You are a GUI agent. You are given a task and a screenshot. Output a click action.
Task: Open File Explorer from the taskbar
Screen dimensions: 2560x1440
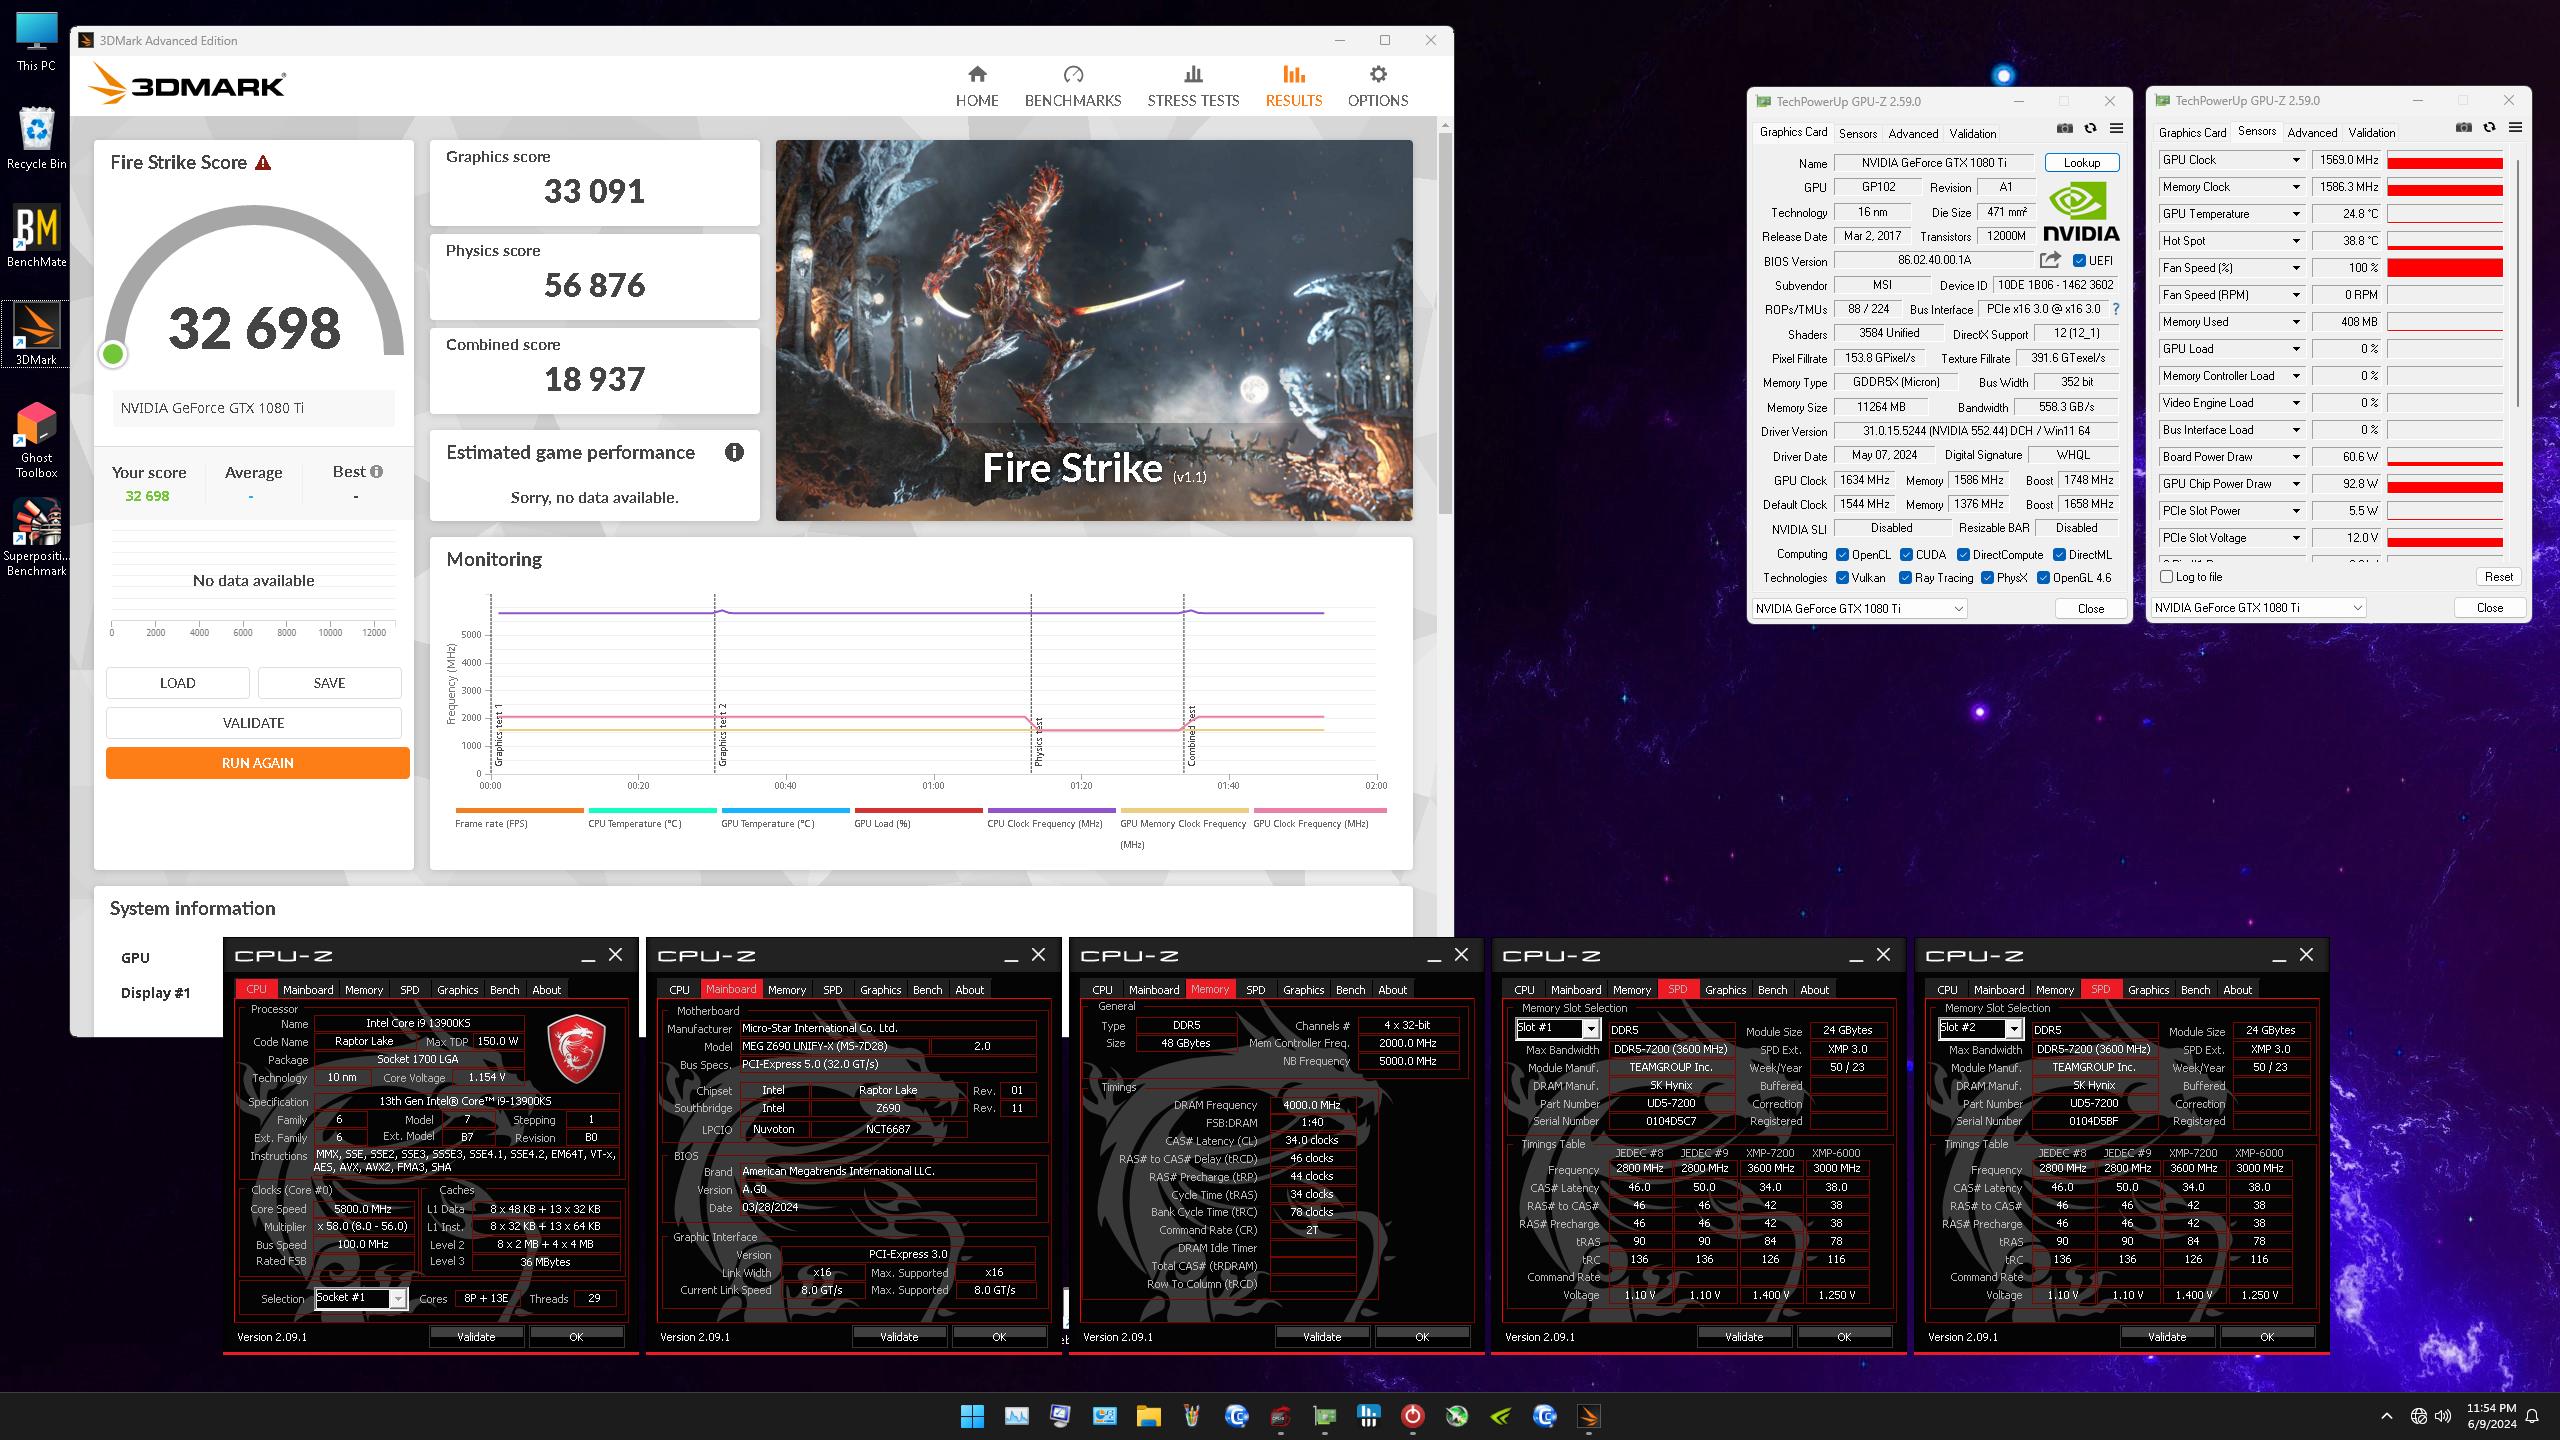click(x=1147, y=1416)
